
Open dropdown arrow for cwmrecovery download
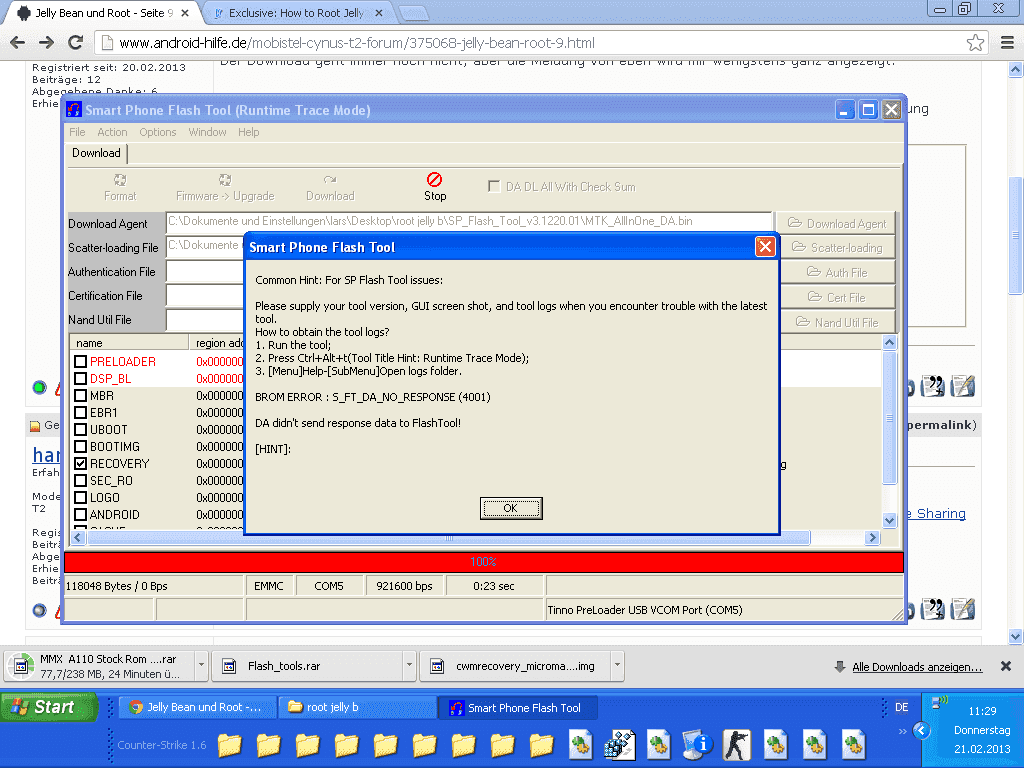(x=617, y=665)
